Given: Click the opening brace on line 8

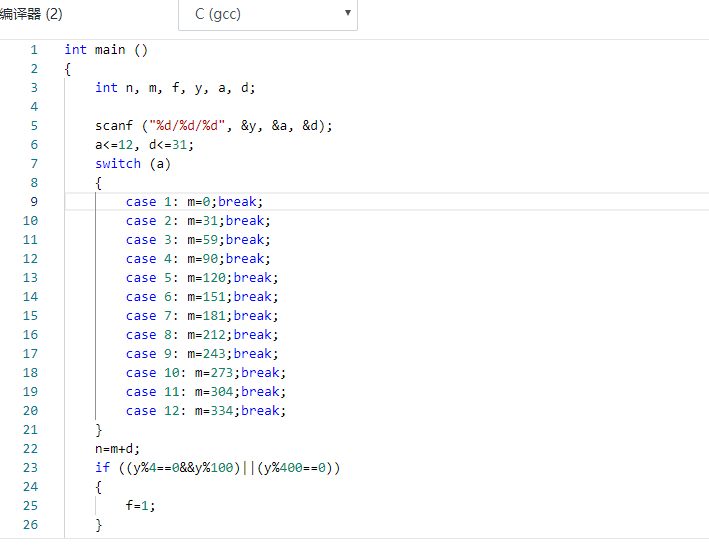Looking at the screenshot, I should coord(99,183).
